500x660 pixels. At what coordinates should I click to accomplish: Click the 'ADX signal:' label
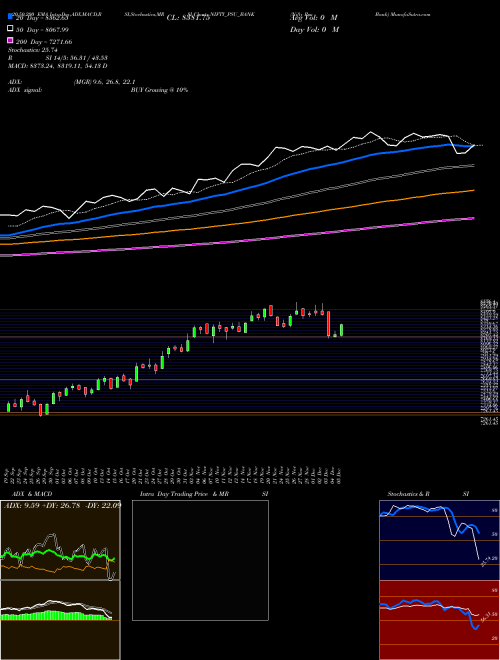tap(25, 90)
